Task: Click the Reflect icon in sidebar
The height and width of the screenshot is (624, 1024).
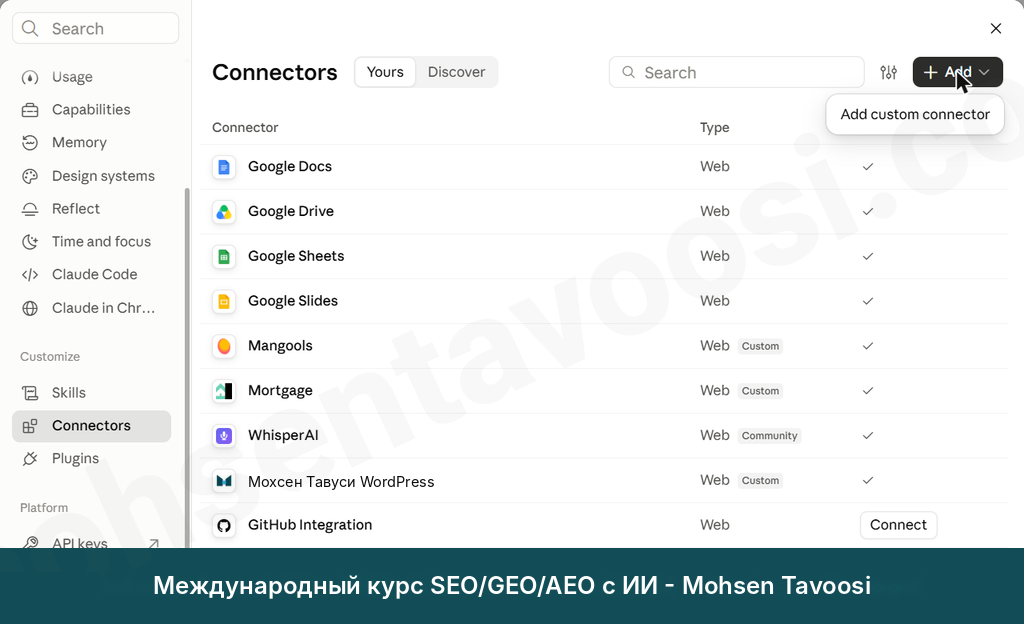Action: point(30,209)
